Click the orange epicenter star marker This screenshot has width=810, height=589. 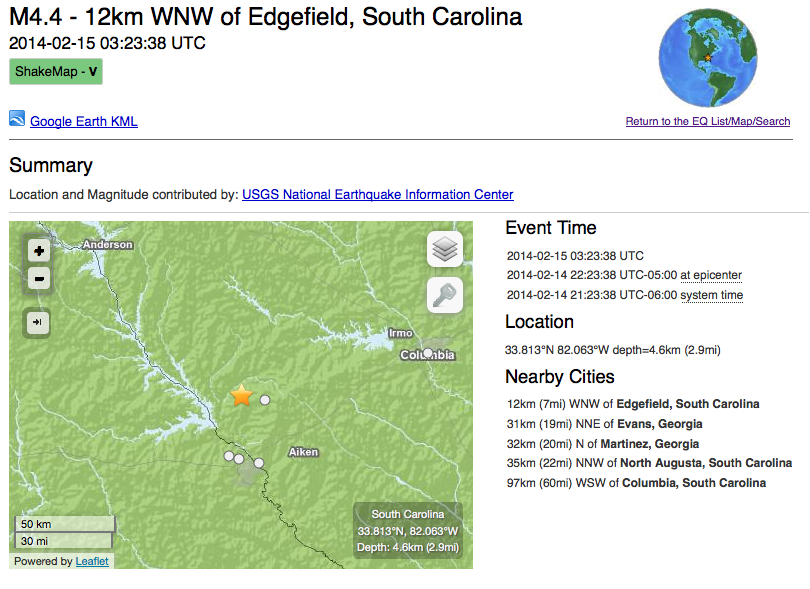point(242,396)
